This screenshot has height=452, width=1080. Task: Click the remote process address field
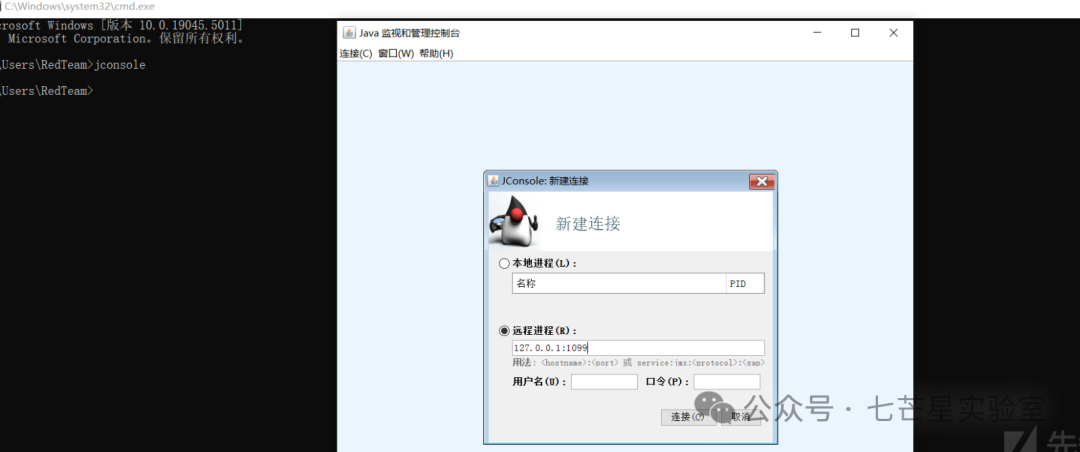(x=638, y=348)
